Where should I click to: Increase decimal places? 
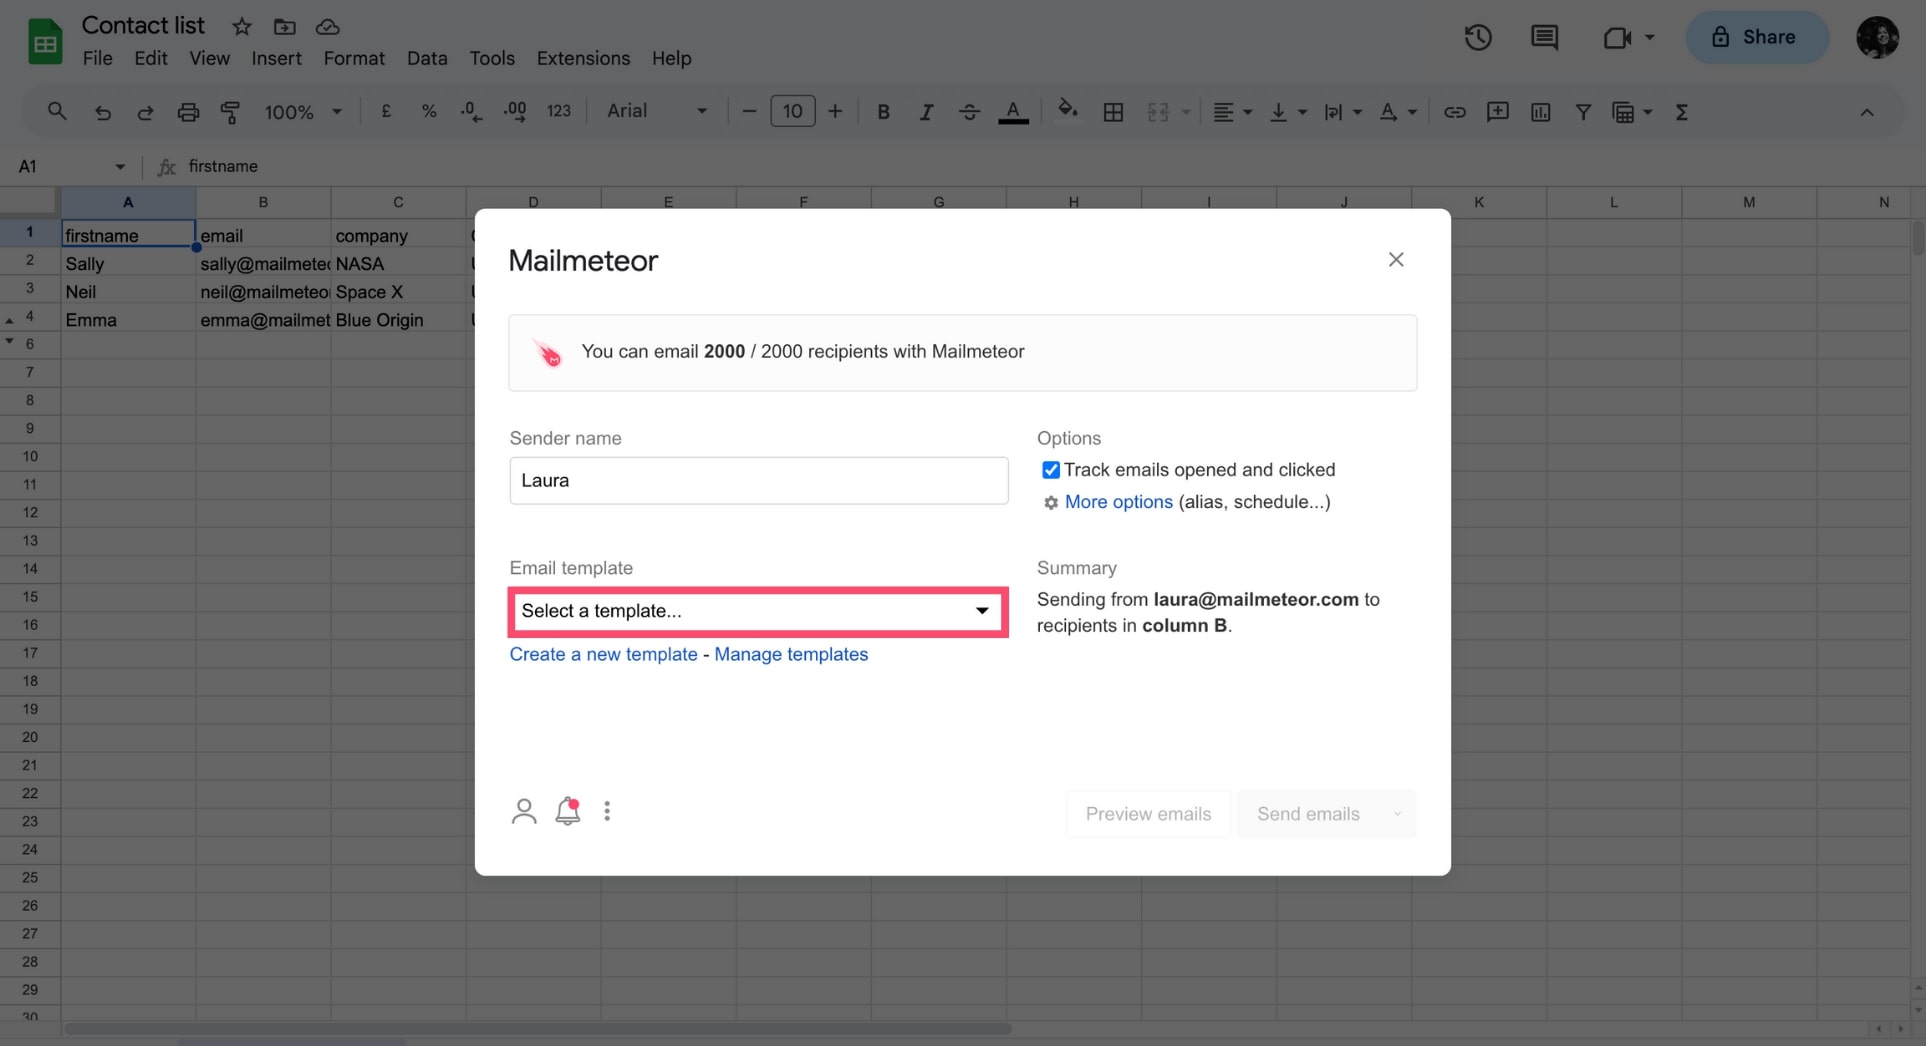click(x=515, y=112)
